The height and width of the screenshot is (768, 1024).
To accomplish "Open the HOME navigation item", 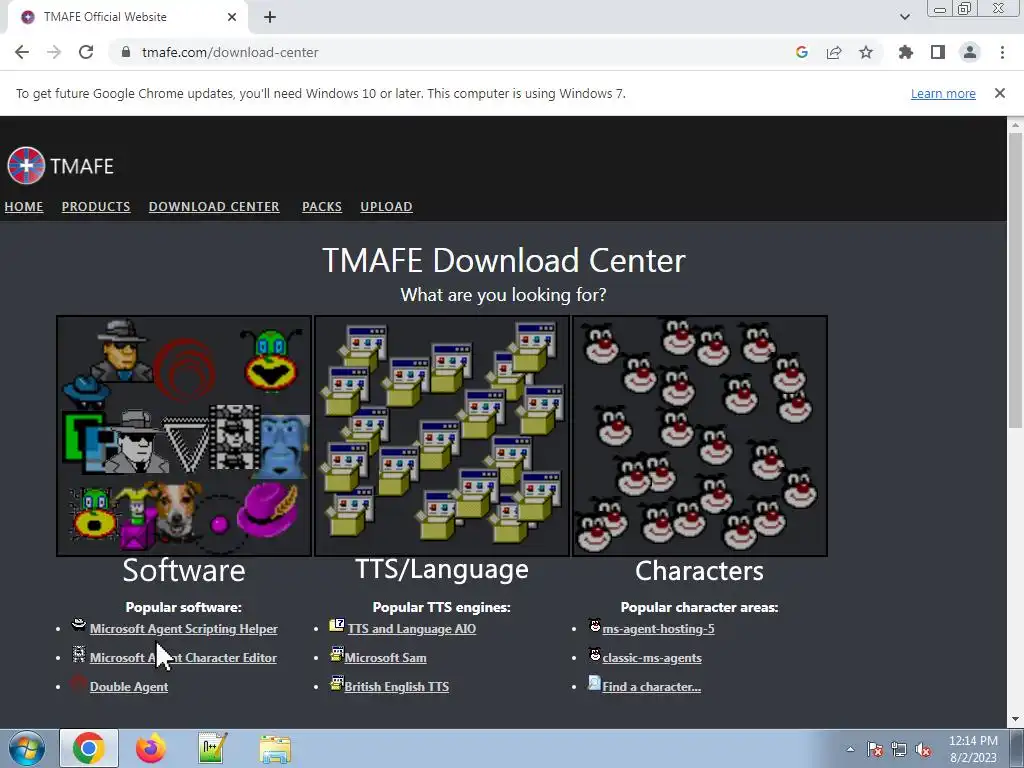I will (x=24, y=206).
